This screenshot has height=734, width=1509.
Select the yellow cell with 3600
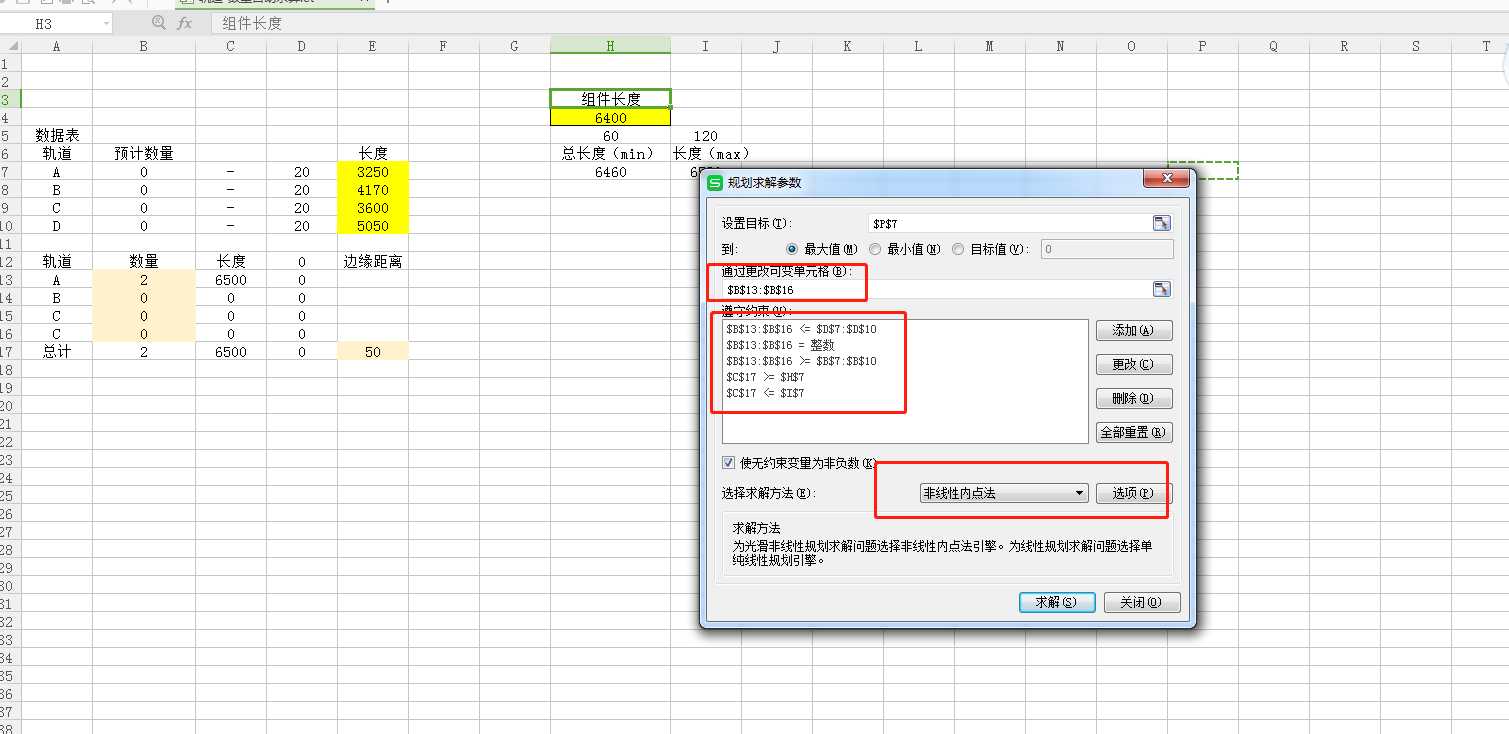373,208
